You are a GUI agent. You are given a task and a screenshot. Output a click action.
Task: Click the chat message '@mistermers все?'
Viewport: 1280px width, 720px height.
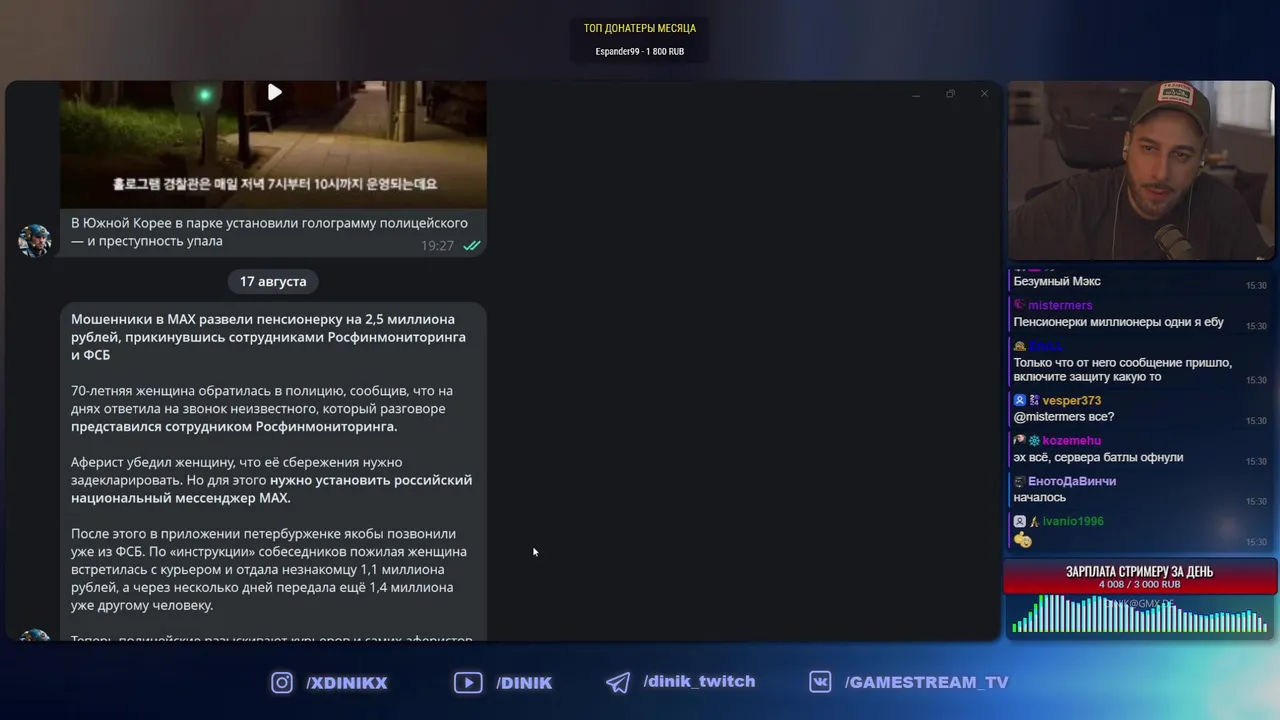coord(1064,417)
